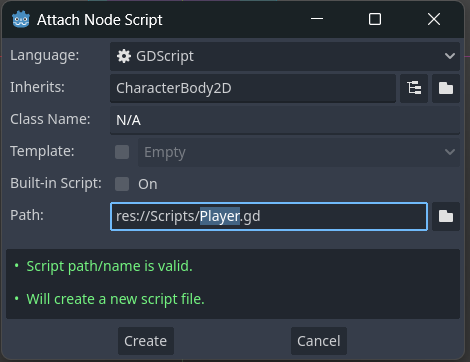
Task: Click the Create button
Action: click(x=146, y=341)
